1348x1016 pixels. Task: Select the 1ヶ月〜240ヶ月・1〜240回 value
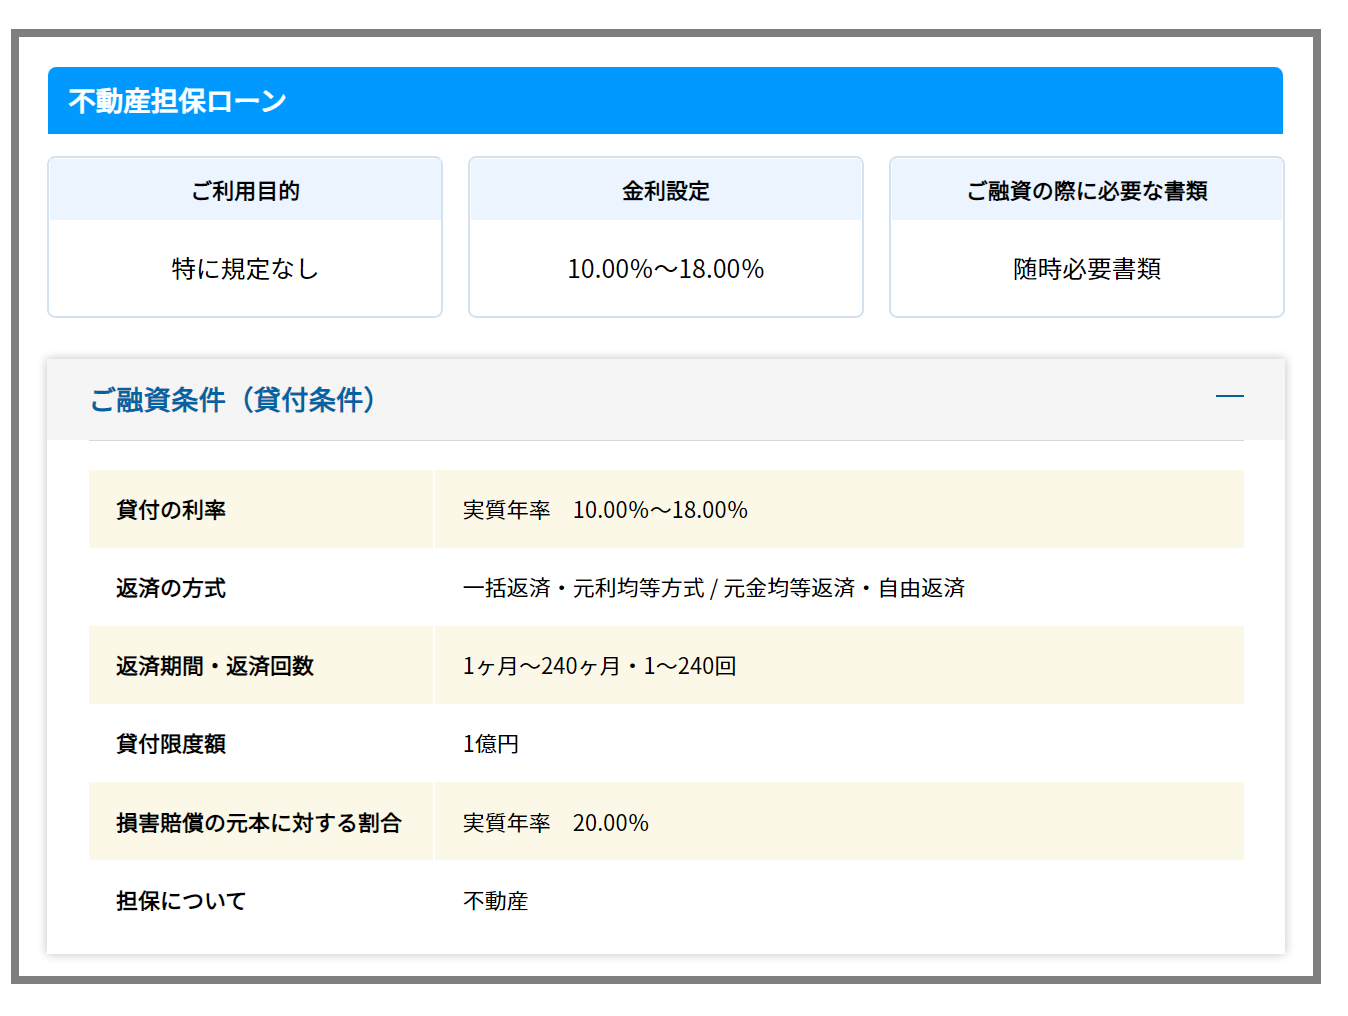(x=599, y=666)
